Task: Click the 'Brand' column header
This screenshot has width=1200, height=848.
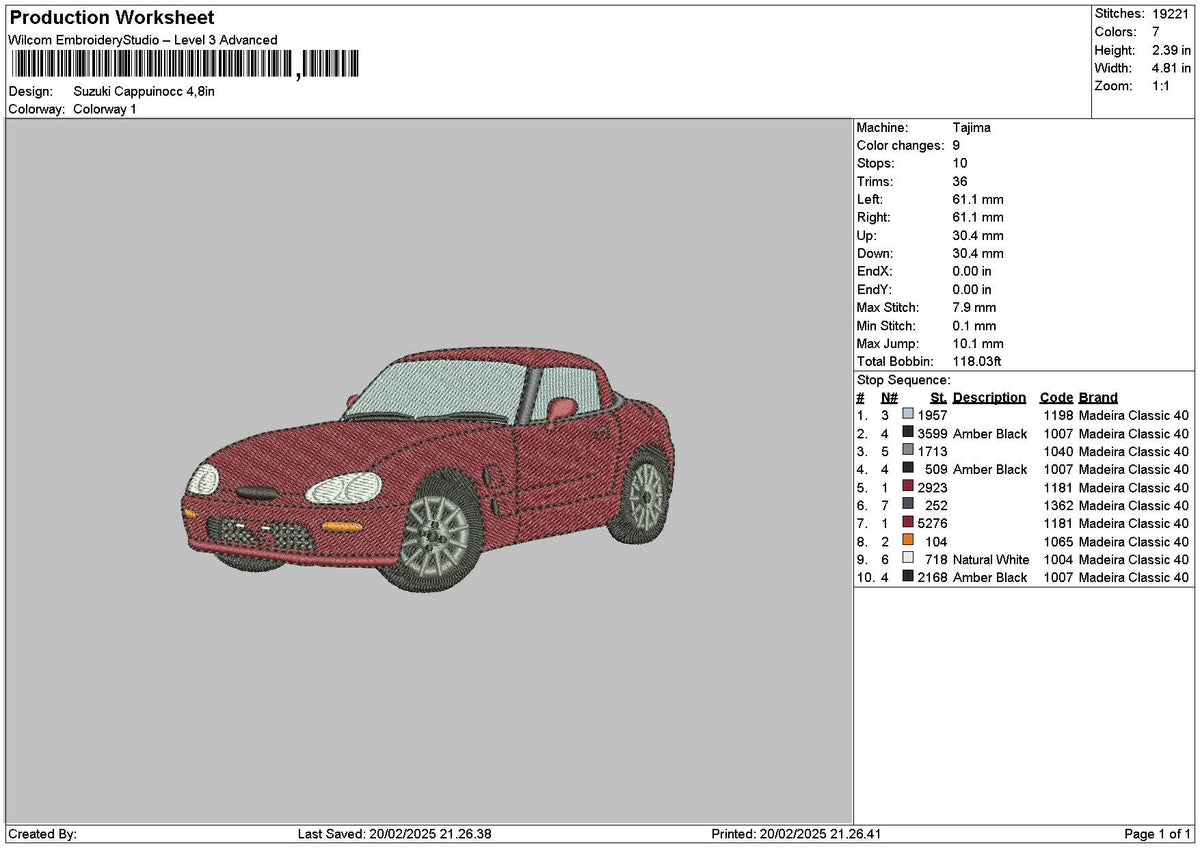Action: point(1098,398)
